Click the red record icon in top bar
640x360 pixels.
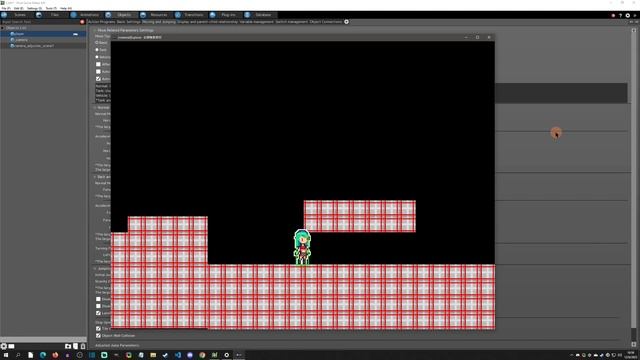pos(613,16)
